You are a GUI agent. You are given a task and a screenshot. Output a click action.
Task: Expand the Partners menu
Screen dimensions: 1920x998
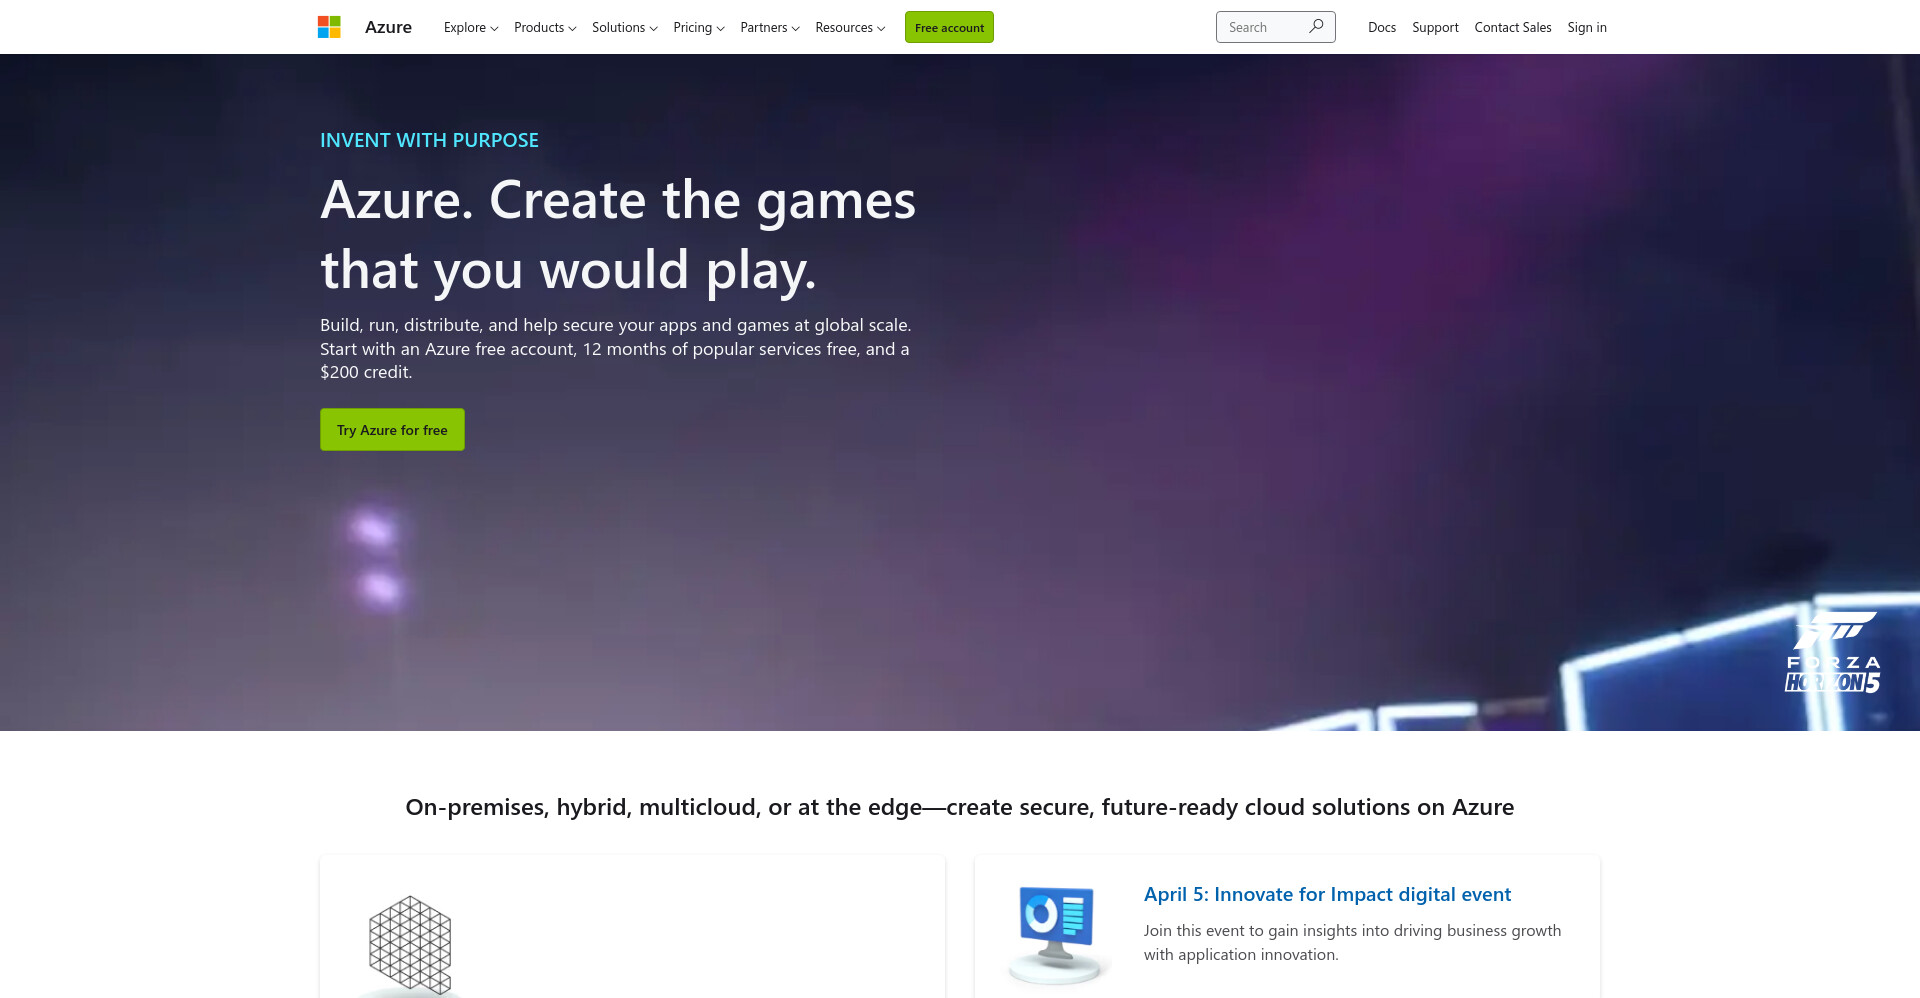pyautogui.click(x=770, y=27)
